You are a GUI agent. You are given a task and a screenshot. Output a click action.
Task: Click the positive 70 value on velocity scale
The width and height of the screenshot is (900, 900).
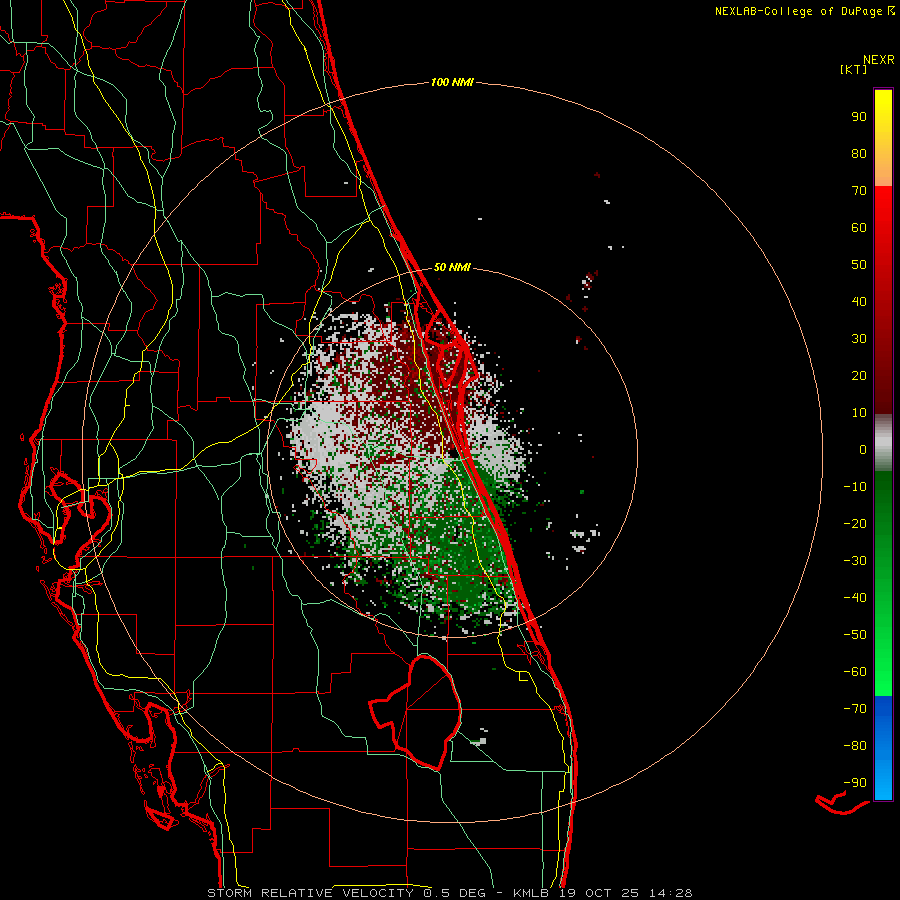859,191
